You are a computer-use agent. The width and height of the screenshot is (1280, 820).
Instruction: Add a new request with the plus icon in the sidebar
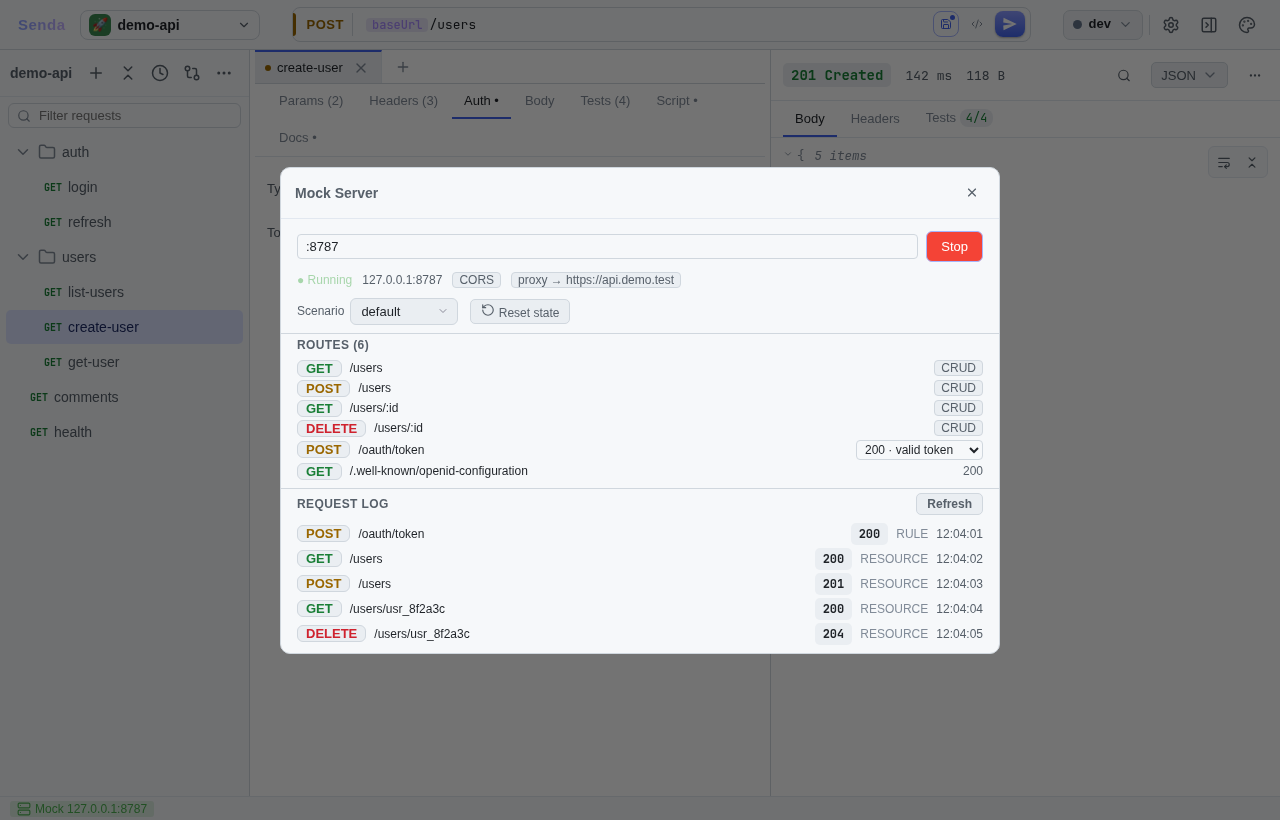coord(96,73)
